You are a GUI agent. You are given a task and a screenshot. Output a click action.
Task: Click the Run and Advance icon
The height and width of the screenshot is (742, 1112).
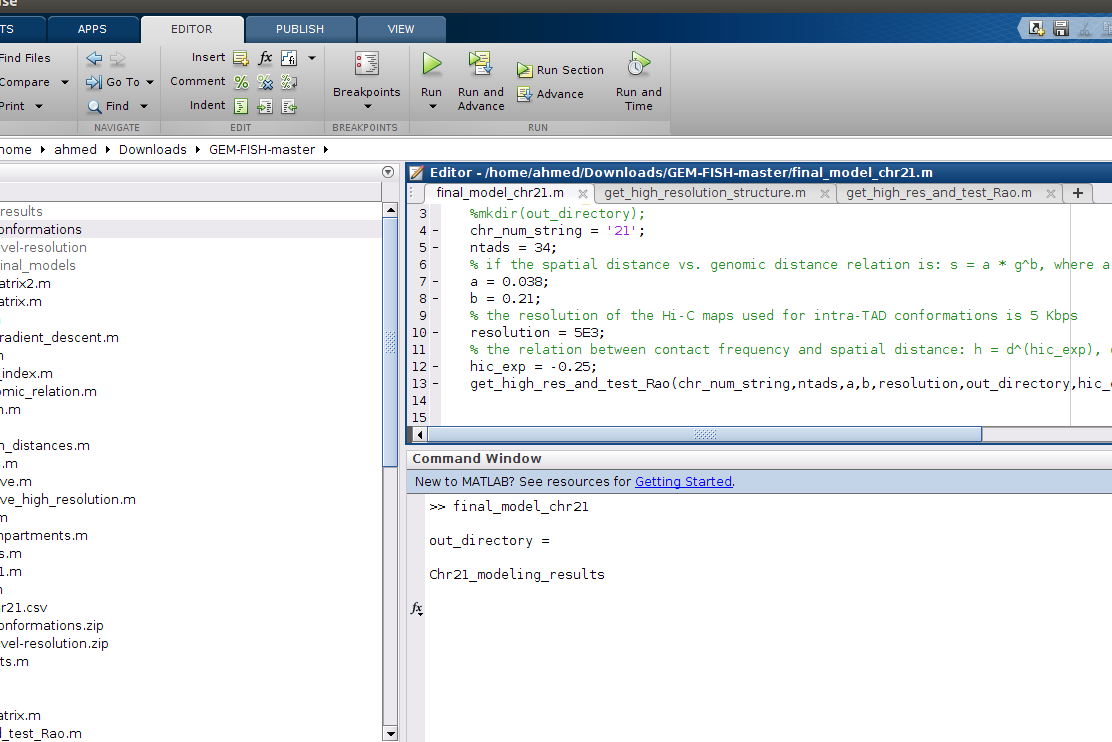(480, 63)
